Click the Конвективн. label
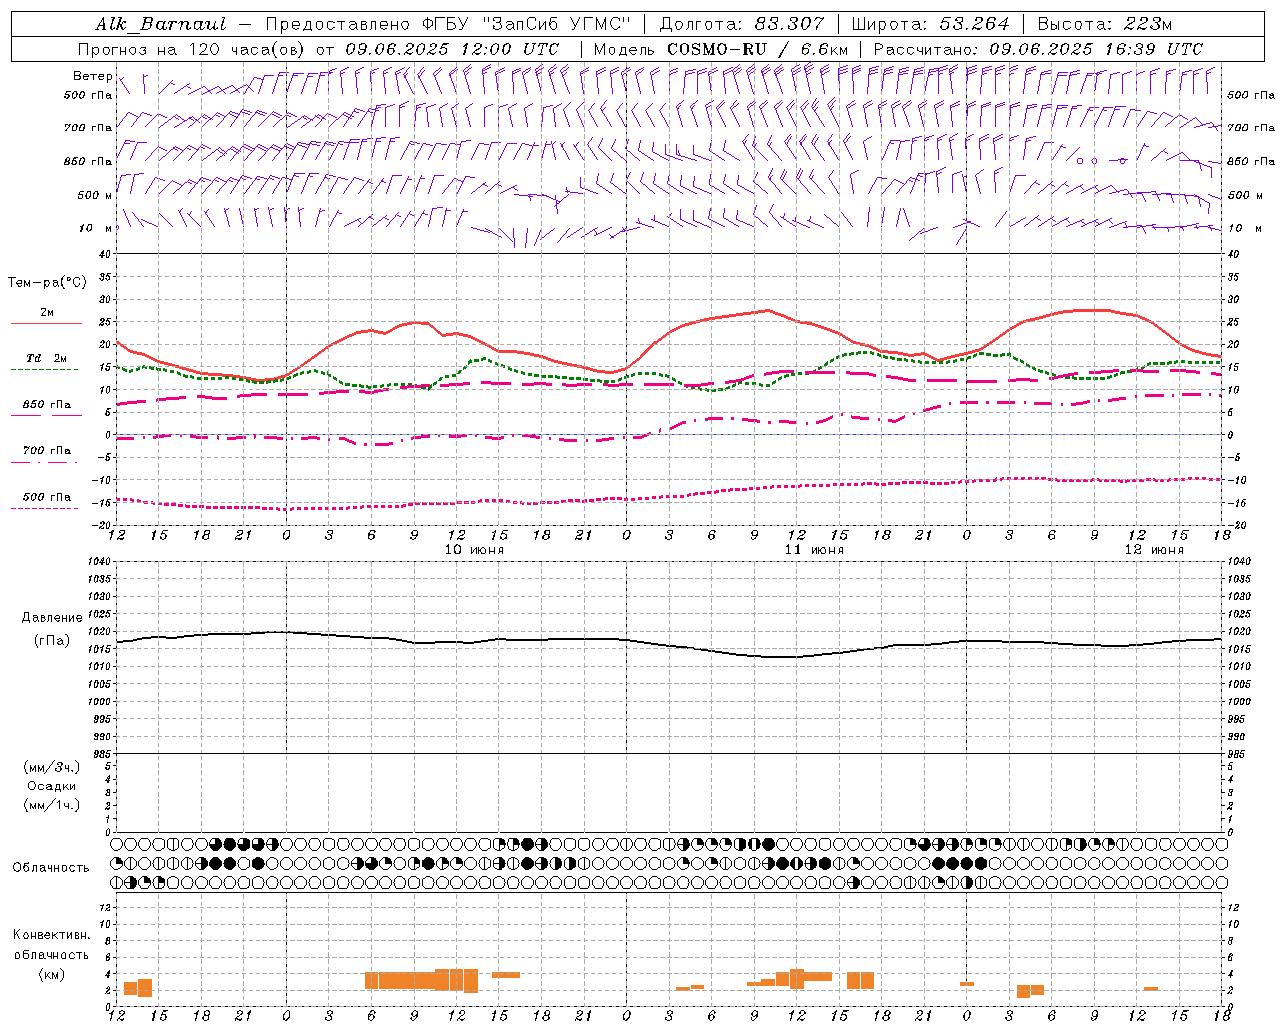Screen dimensions: 1280x1024 click(x=52, y=935)
